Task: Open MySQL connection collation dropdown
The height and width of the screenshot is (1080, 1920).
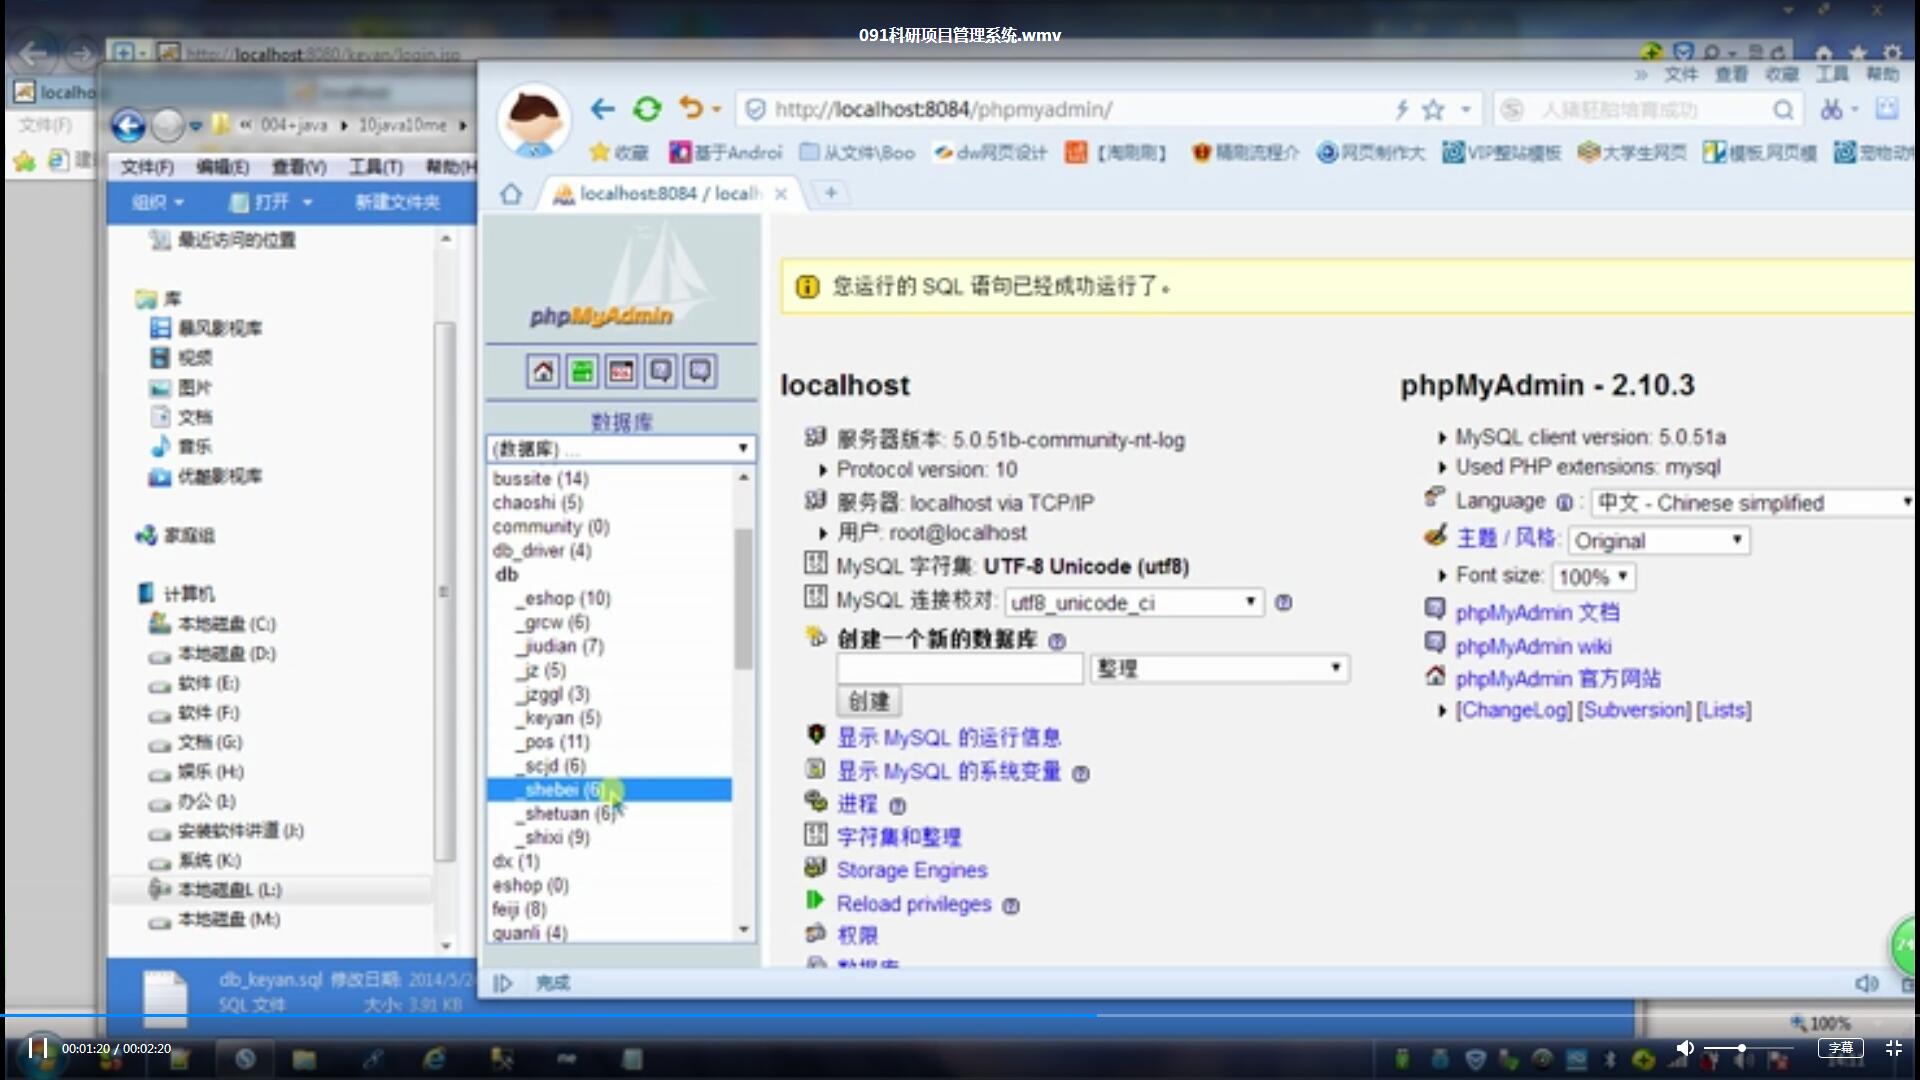Action: [1134, 603]
